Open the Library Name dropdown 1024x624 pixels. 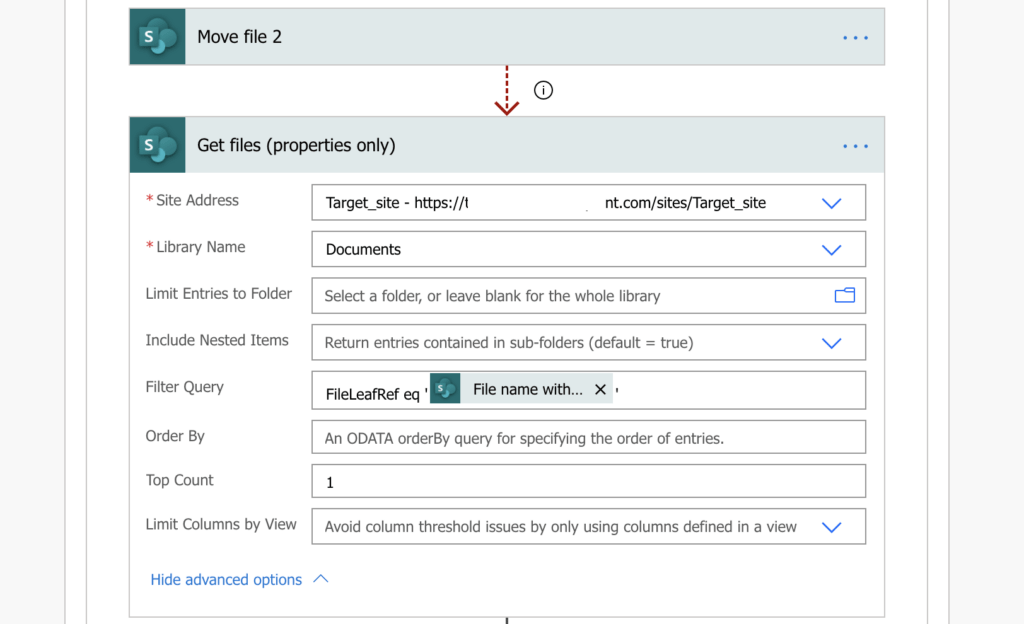click(x=831, y=249)
